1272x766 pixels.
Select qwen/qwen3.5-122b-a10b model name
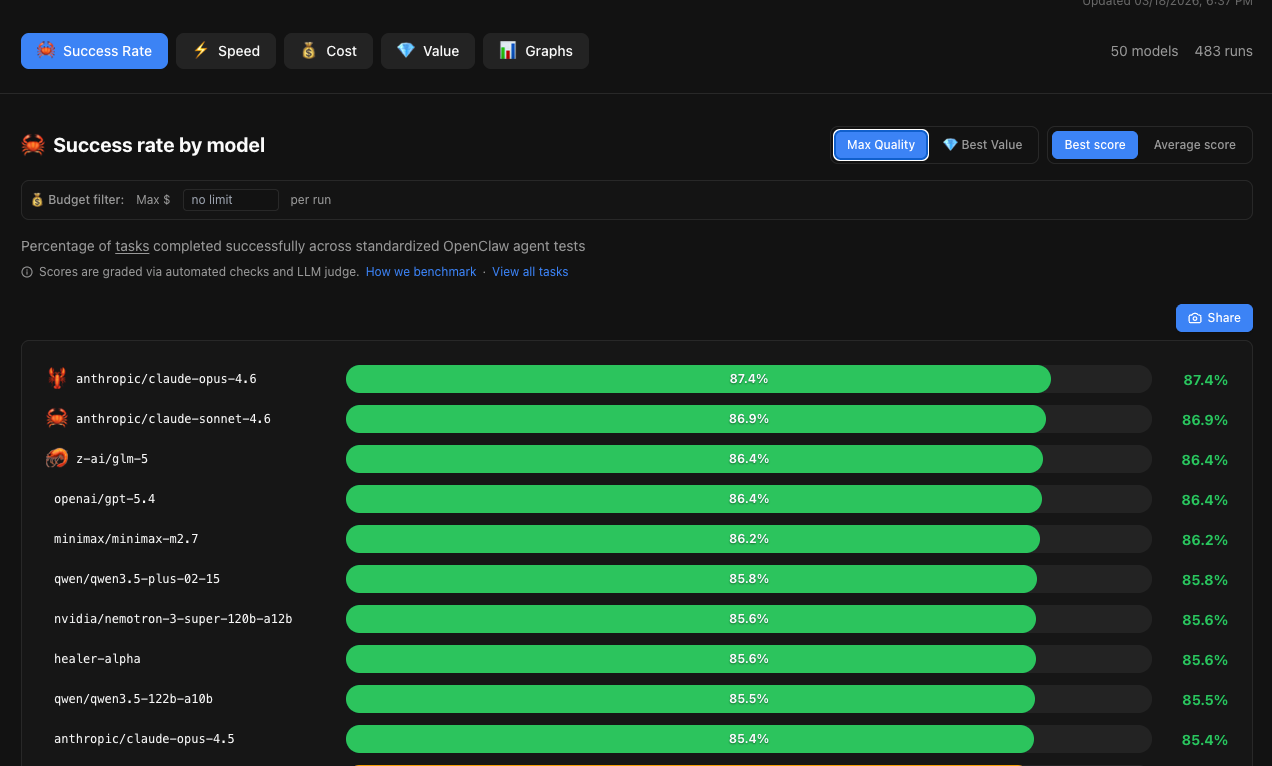pyautogui.click(x=133, y=699)
